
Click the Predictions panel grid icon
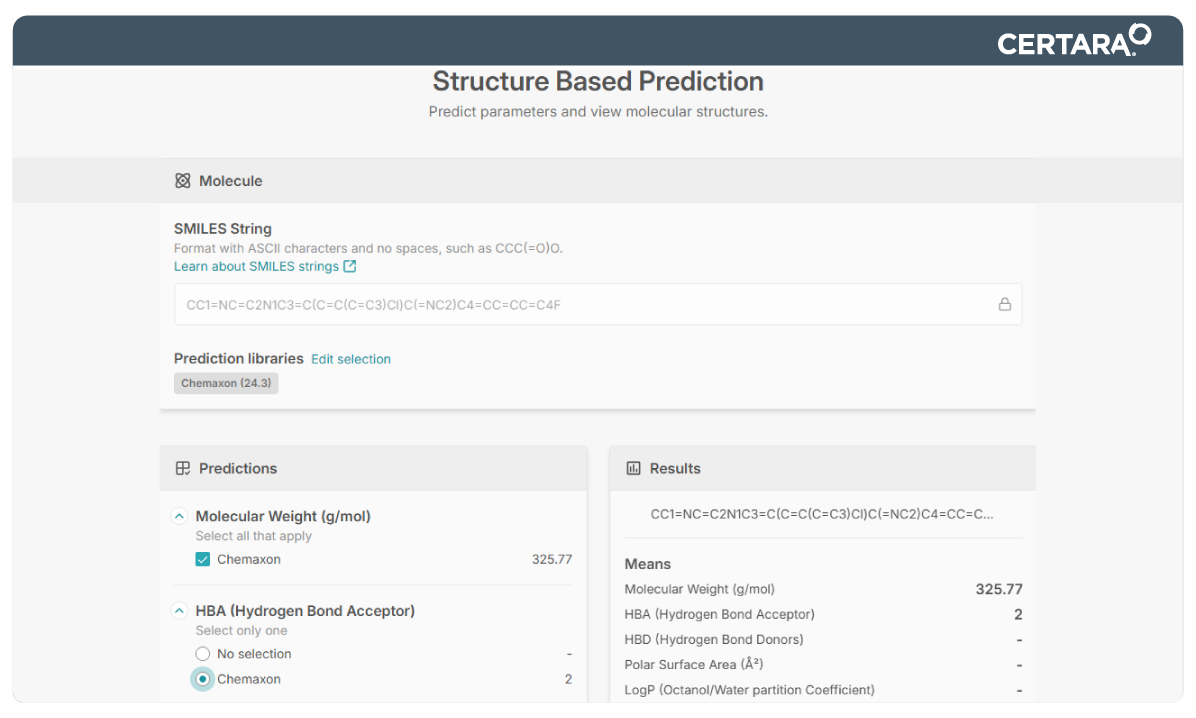click(x=182, y=468)
